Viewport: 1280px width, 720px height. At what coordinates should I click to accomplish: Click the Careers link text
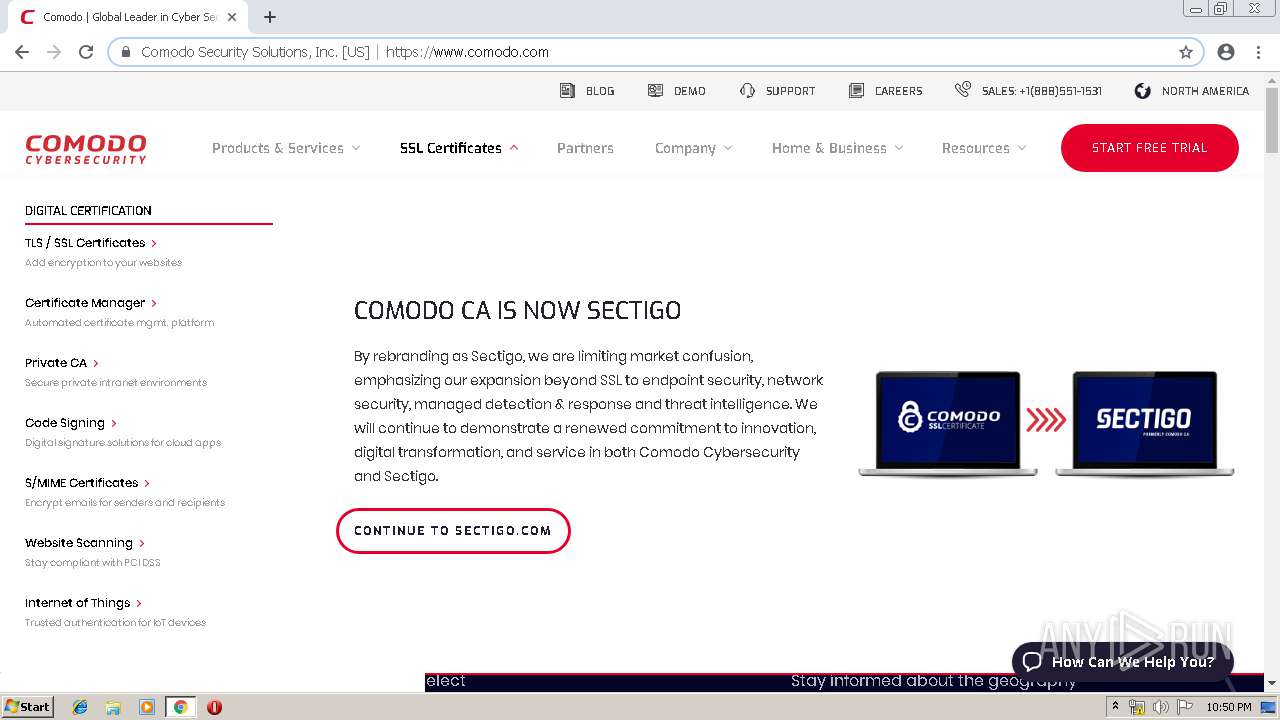(x=899, y=91)
